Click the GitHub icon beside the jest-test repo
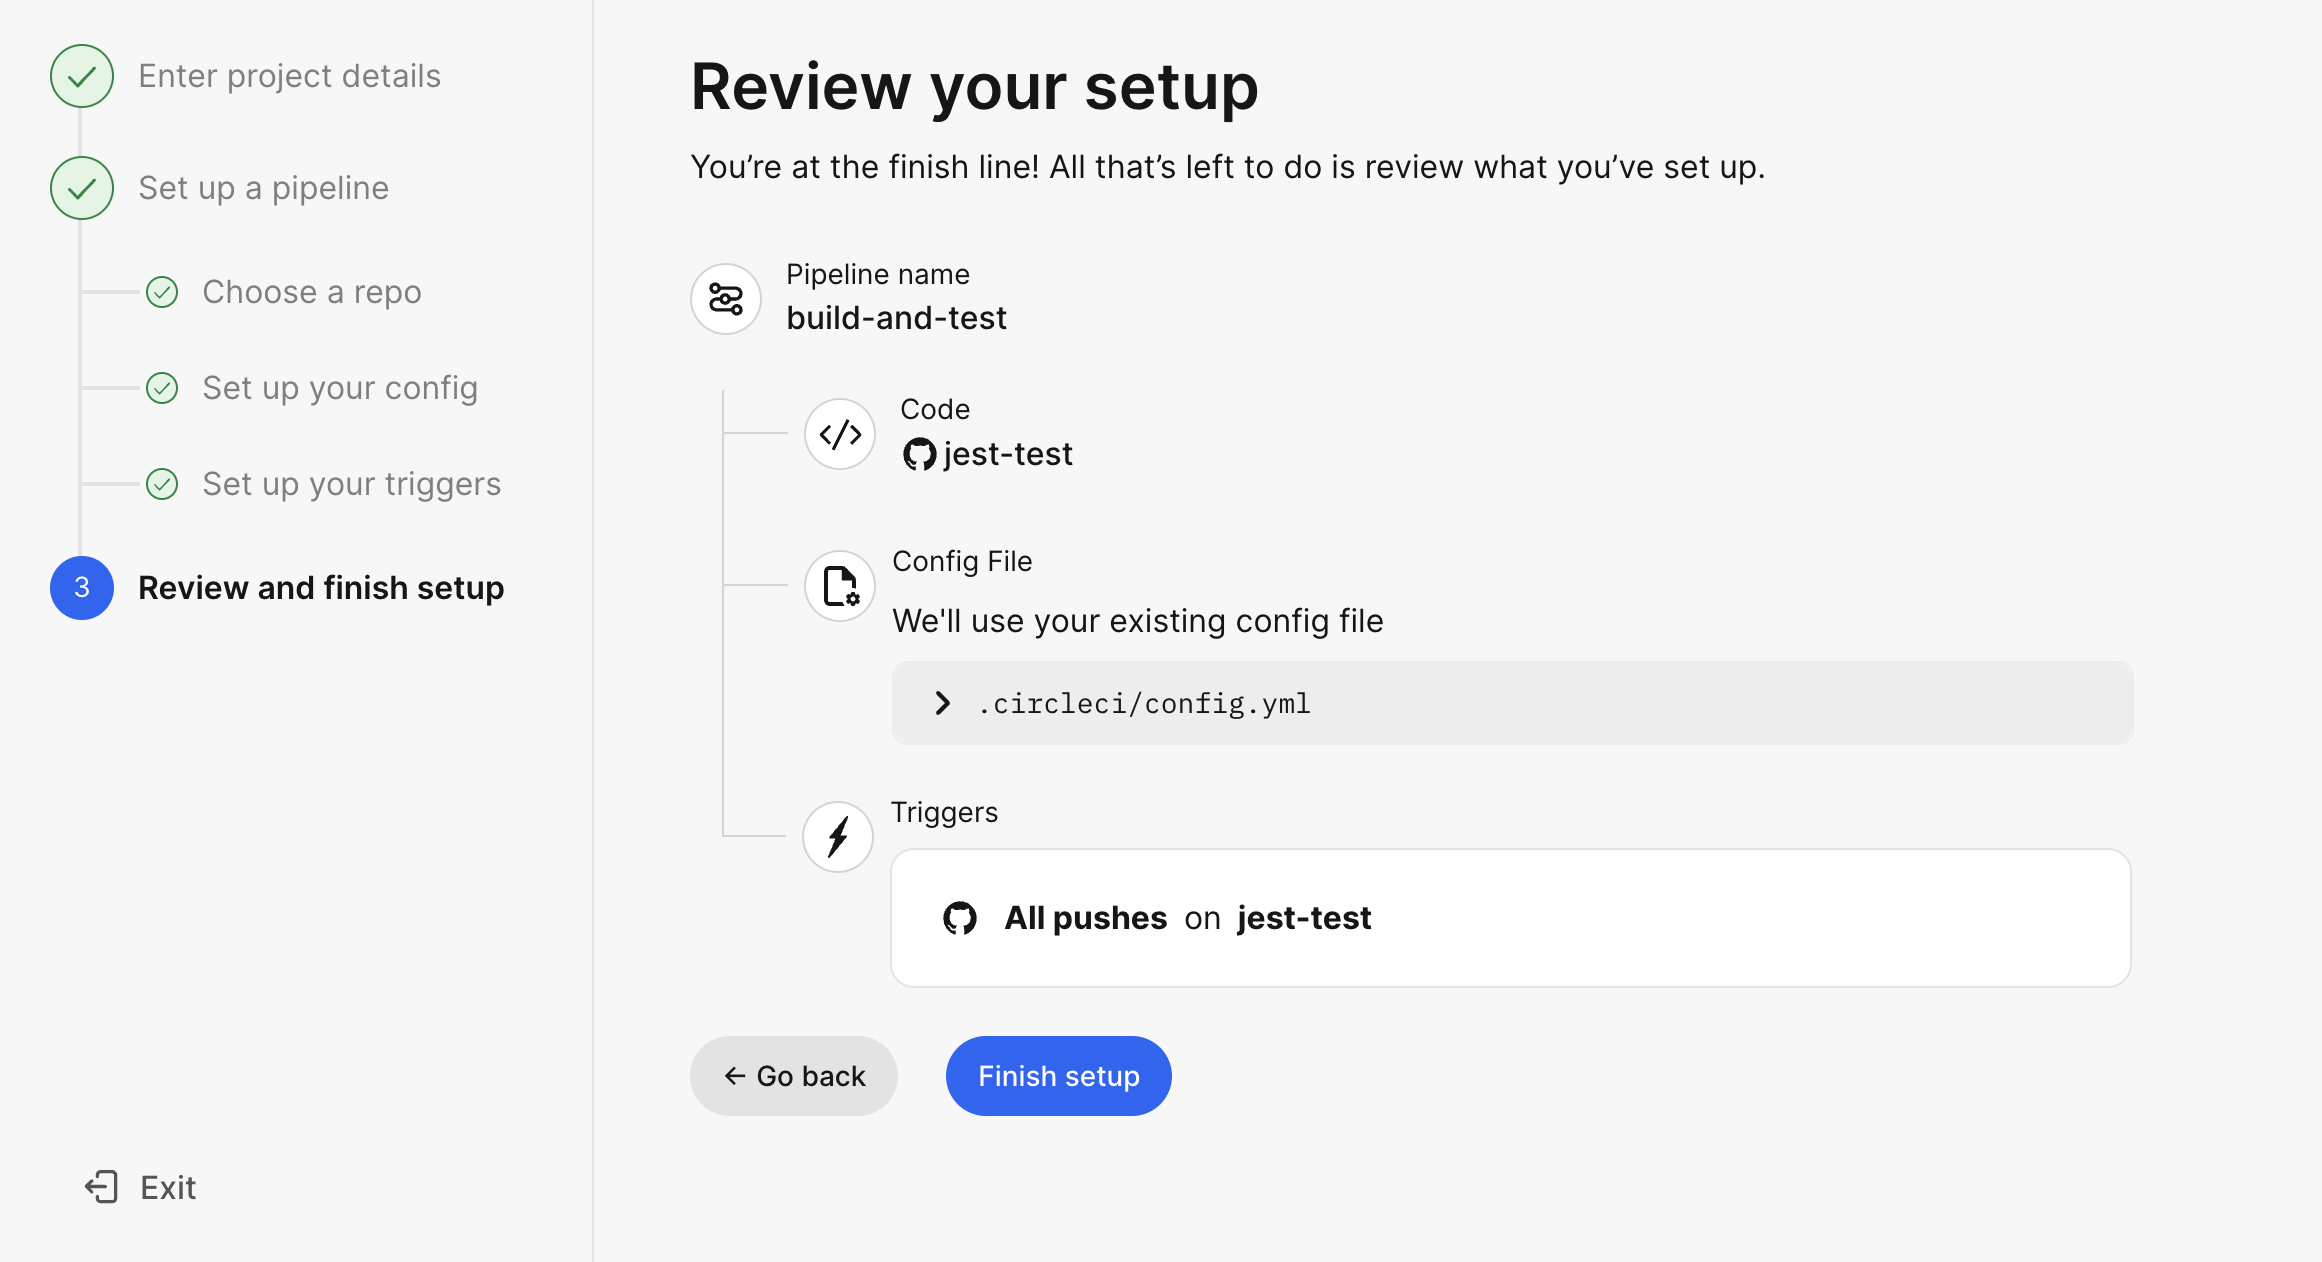 pyautogui.click(x=919, y=455)
